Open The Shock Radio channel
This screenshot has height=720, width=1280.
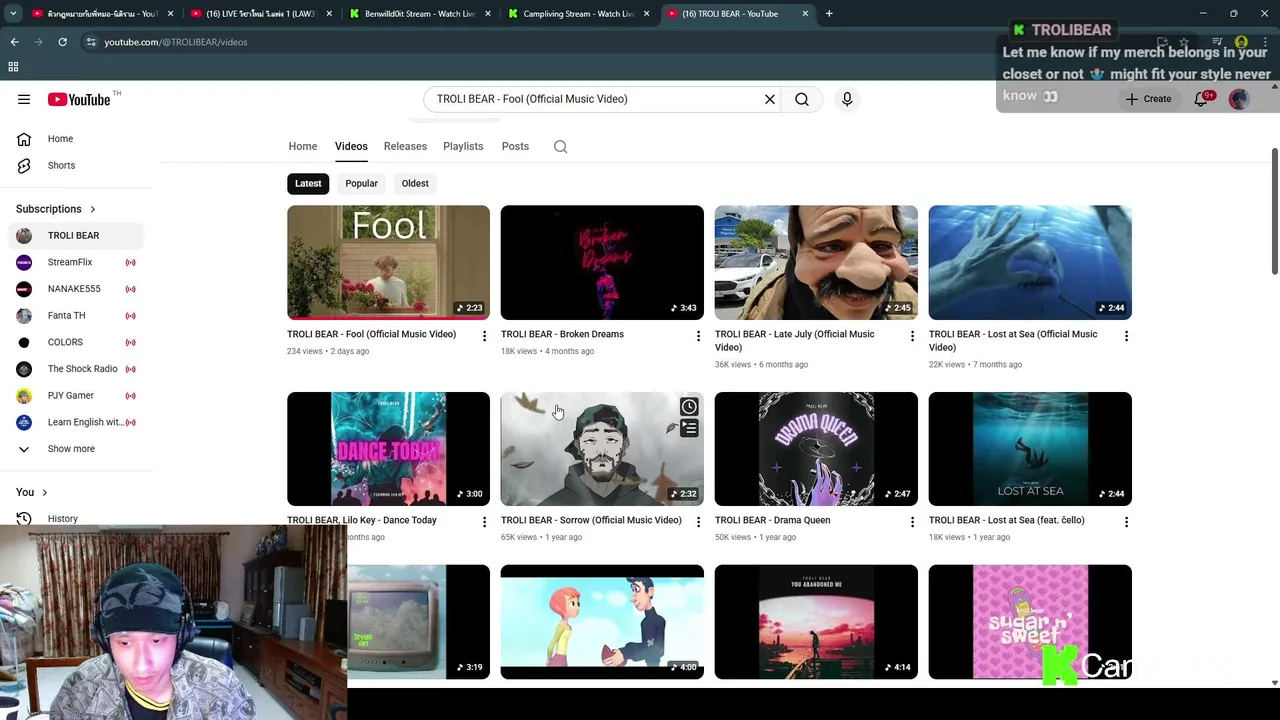tap(76, 369)
